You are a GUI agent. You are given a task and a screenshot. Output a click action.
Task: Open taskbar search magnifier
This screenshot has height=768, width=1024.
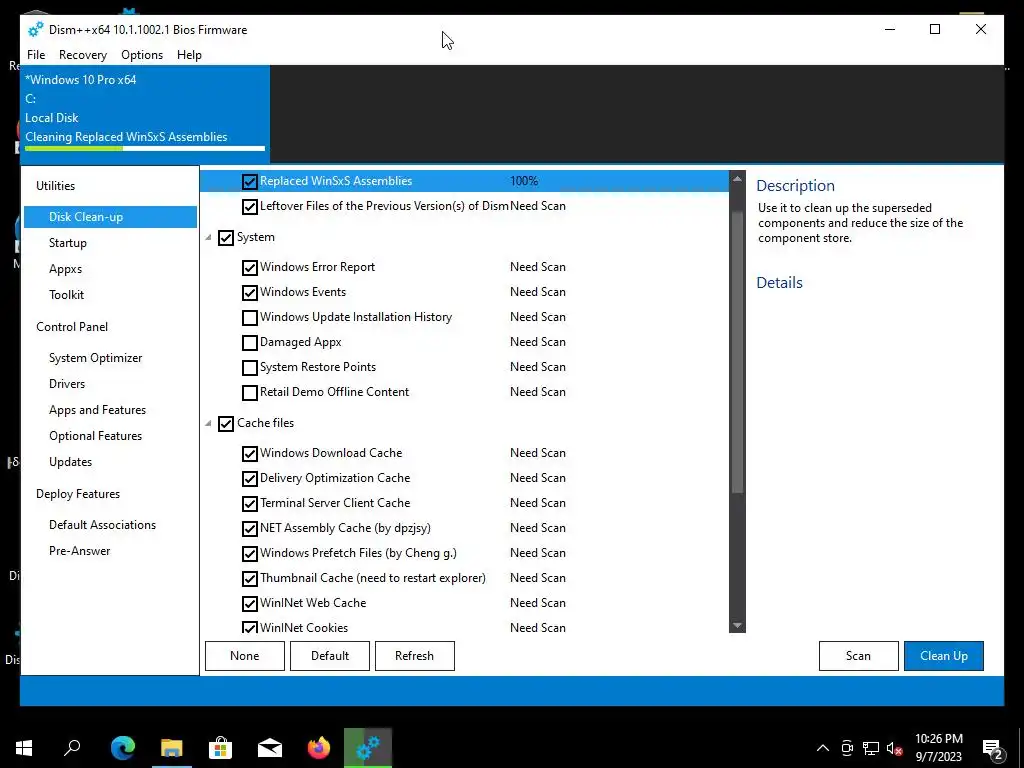point(72,748)
